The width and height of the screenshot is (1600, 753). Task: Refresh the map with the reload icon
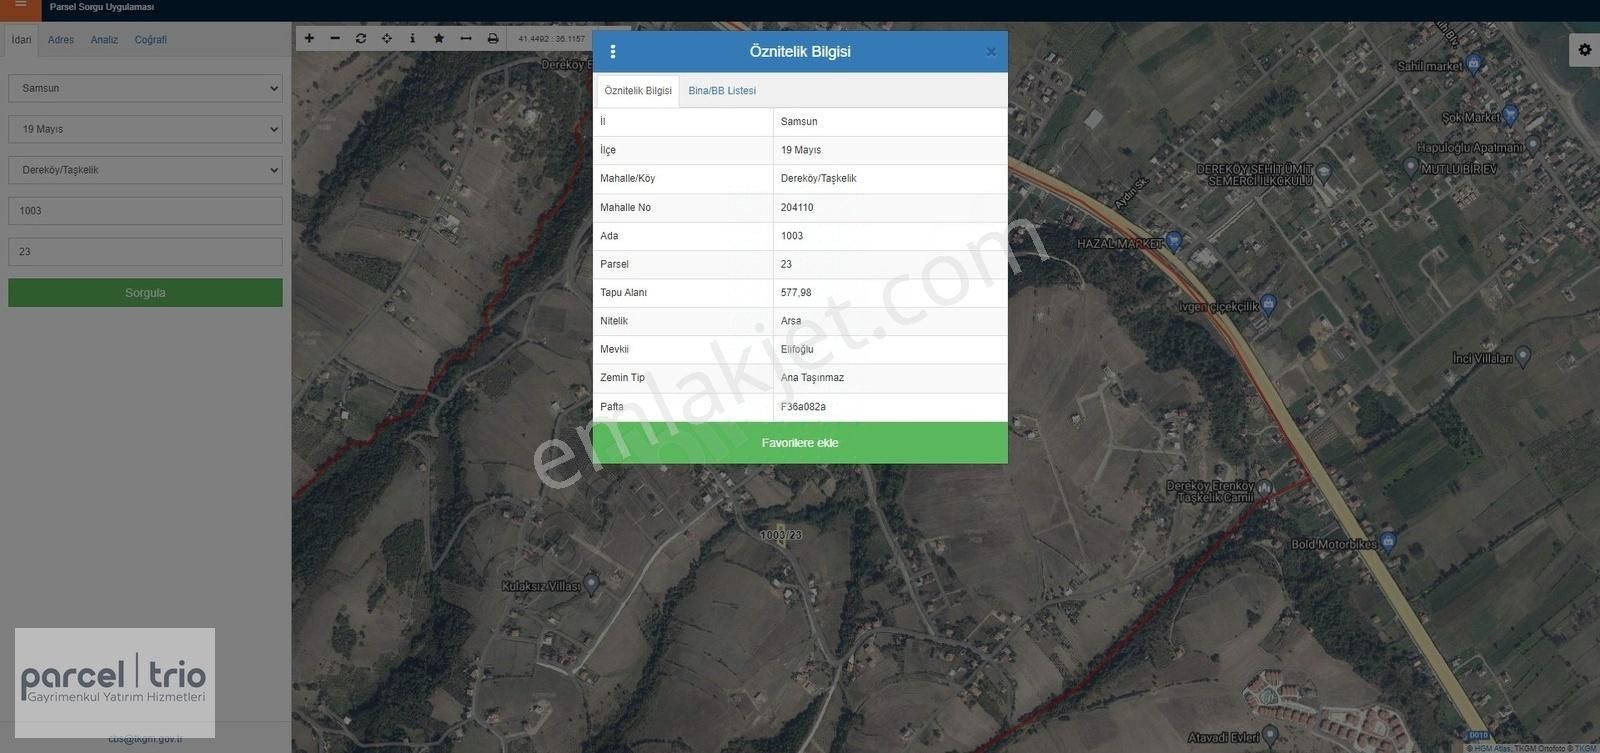361,38
